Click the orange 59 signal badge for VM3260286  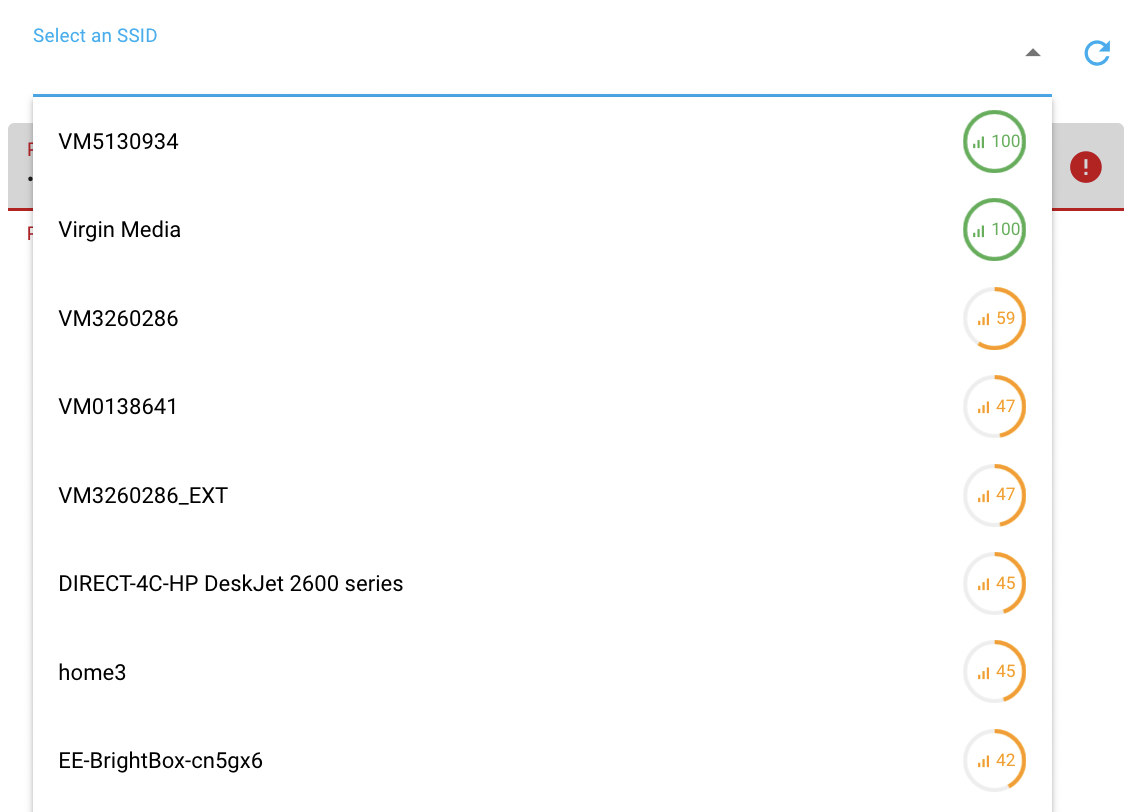coord(994,318)
